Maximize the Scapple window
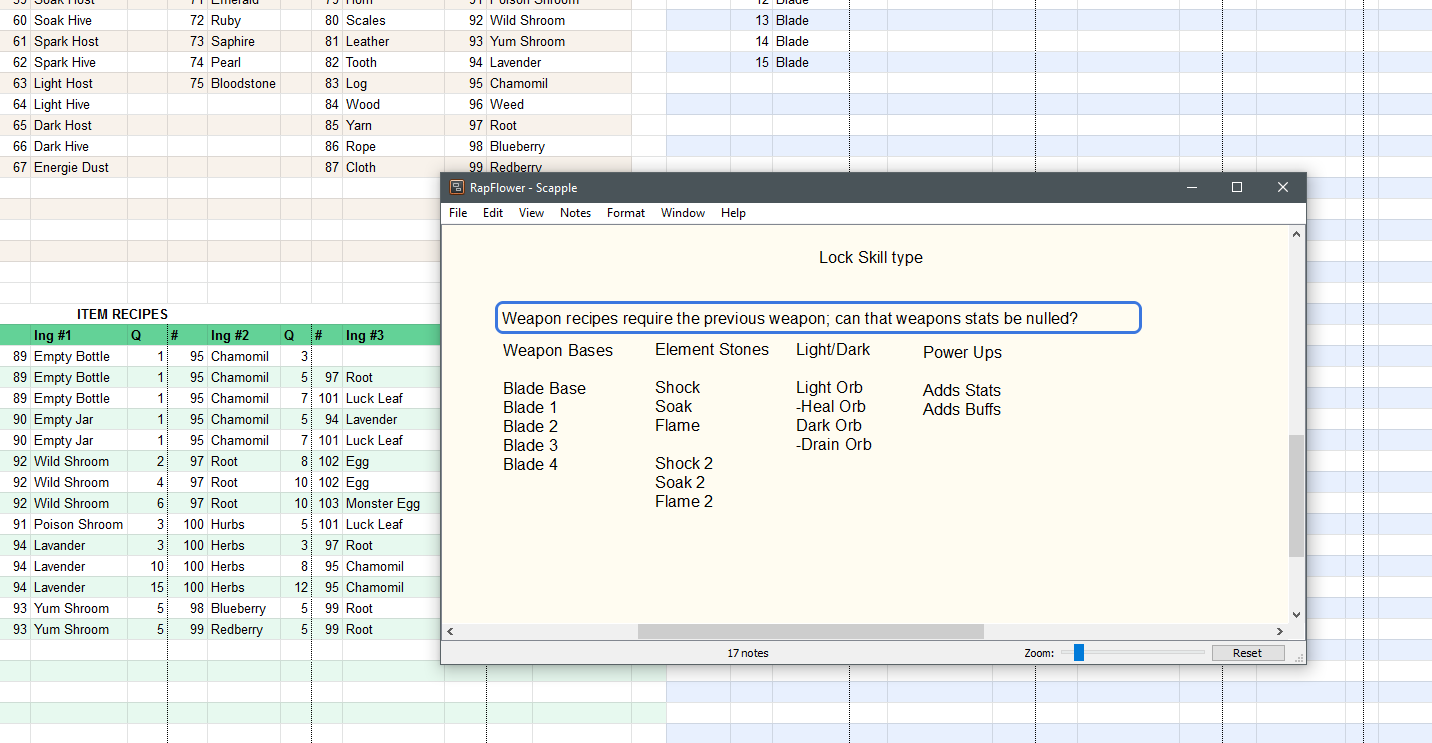The width and height of the screenshot is (1432, 743). point(1237,187)
